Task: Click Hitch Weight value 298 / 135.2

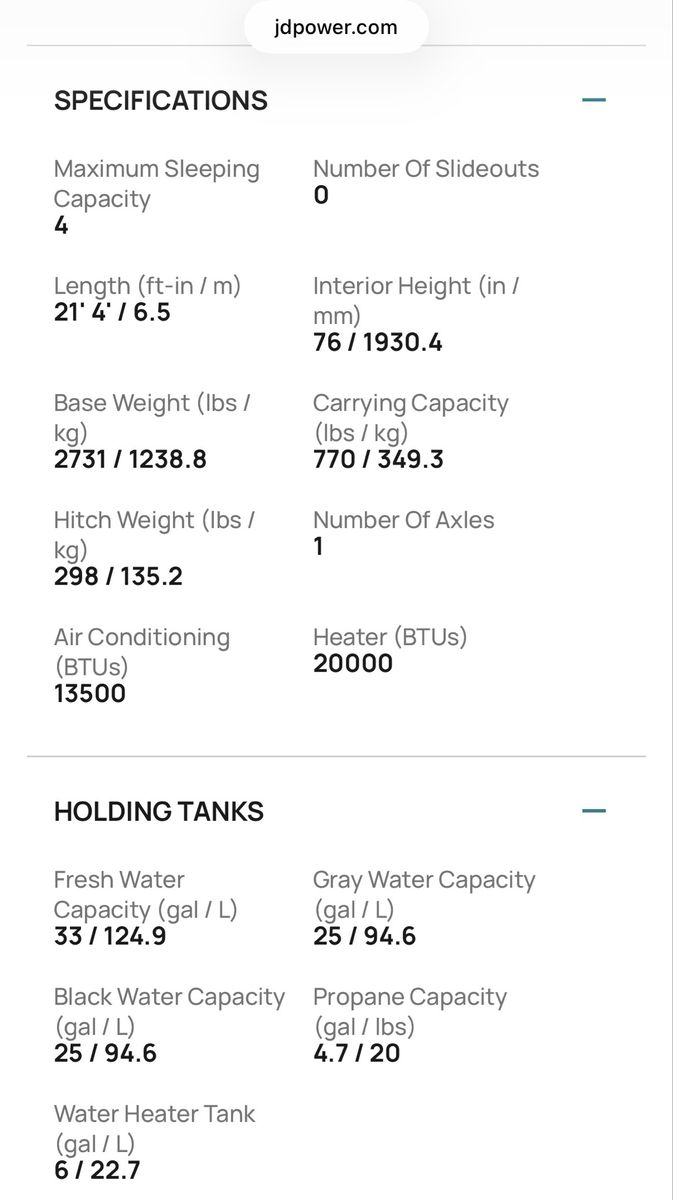Action: click(x=118, y=577)
